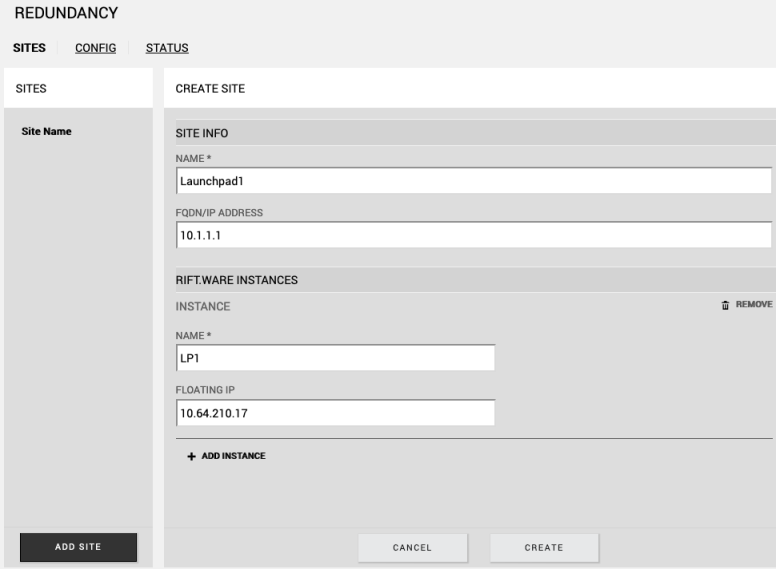
Task: Select the instance NAME field containing LP1
Action: 335,358
